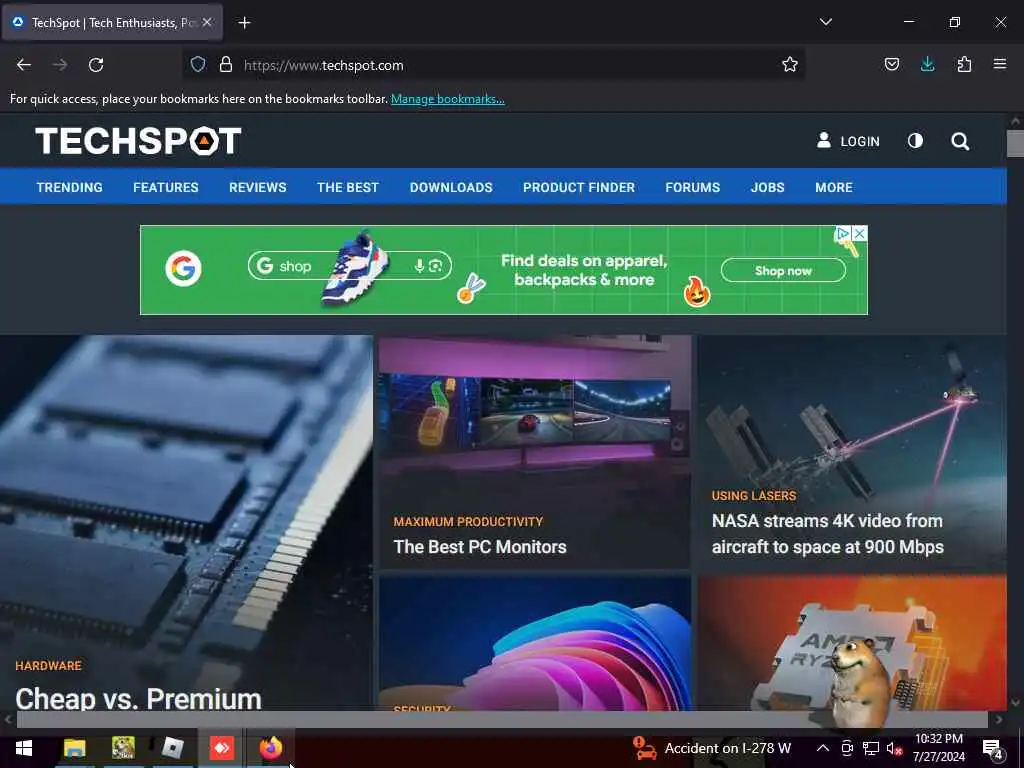Show hidden system tray icons chevron
Viewport: 1024px width, 768px height.
coord(823,748)
